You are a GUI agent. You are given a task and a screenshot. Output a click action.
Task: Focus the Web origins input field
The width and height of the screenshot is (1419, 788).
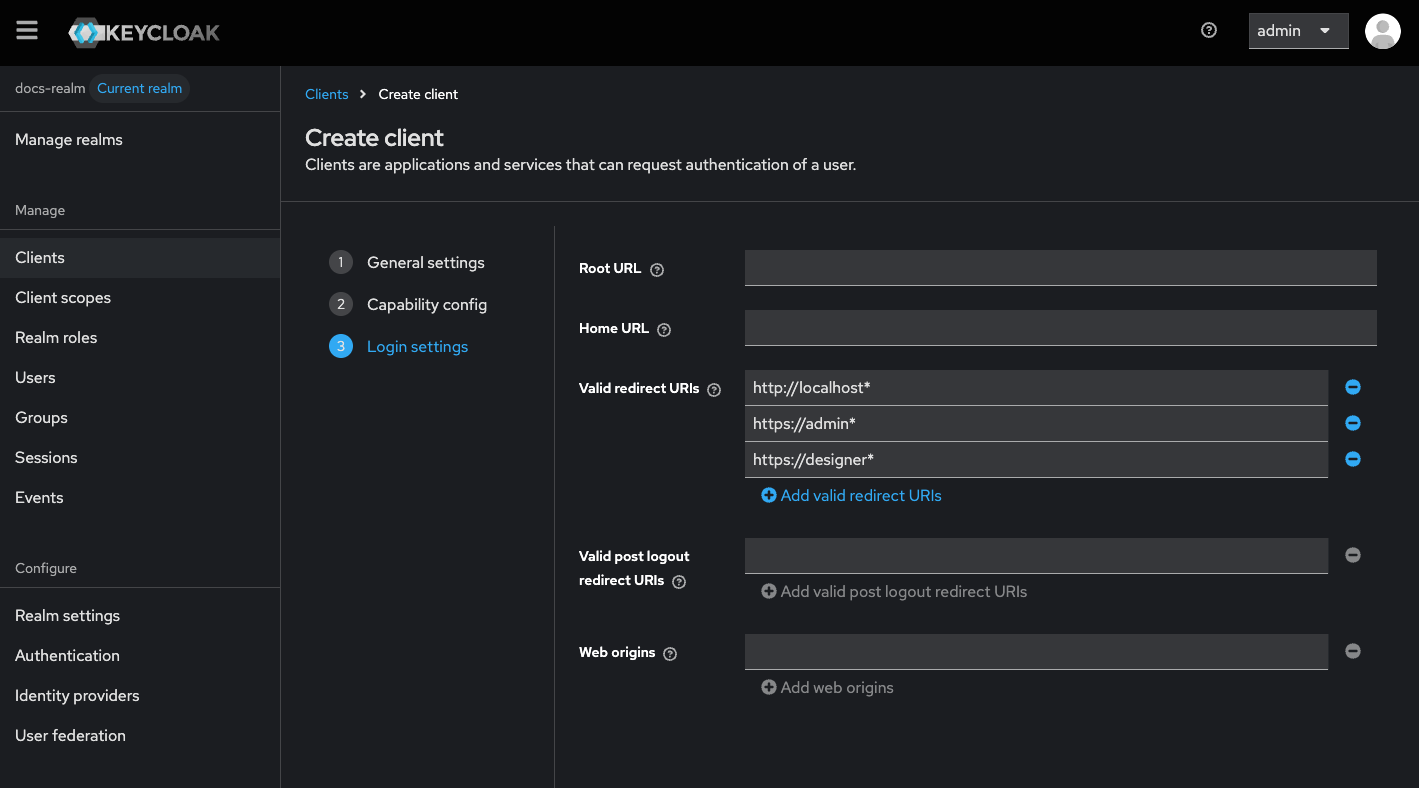click(x=1036, y=652)
